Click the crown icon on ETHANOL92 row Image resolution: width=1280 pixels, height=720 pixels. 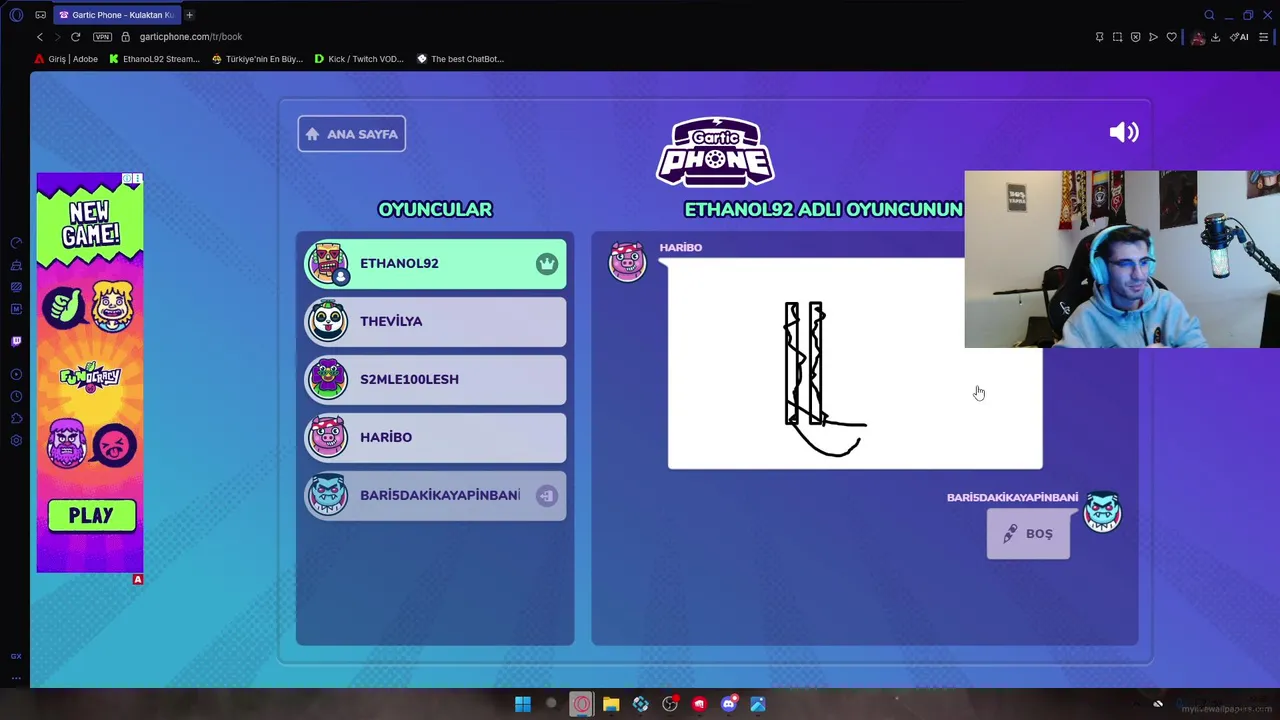tap(546, 264)
